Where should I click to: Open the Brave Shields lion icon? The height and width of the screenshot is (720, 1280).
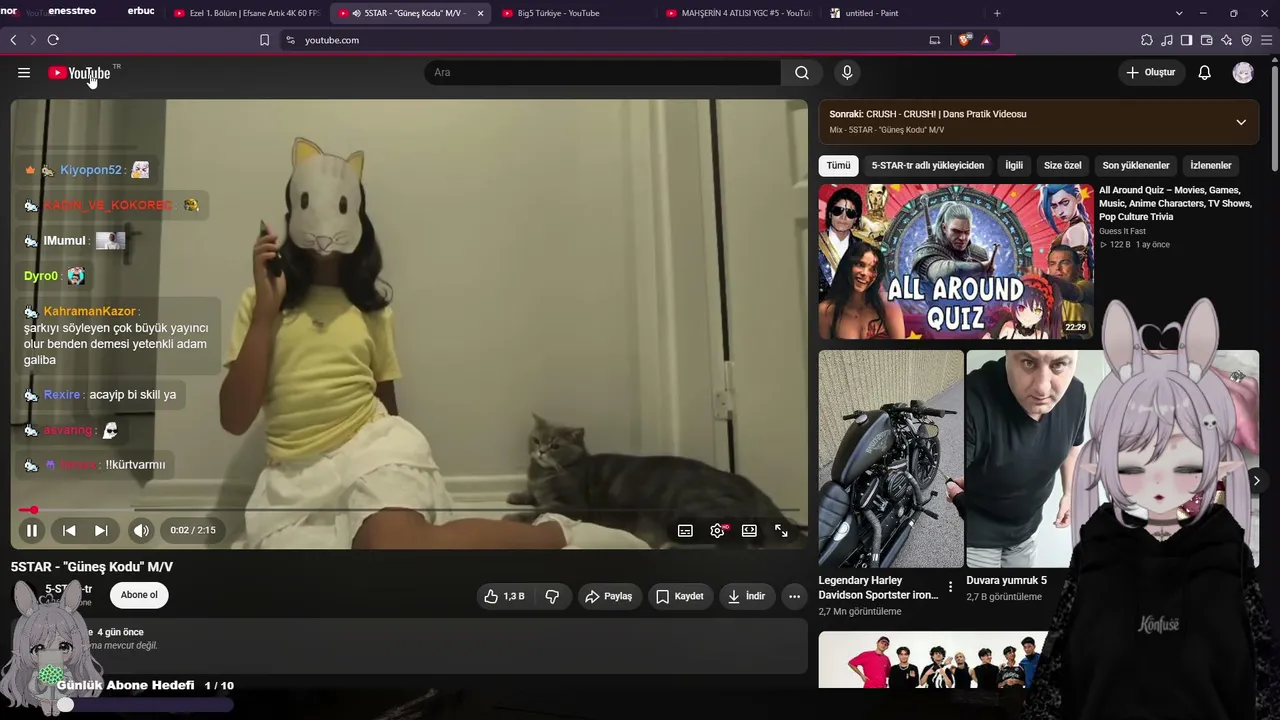coord(965,40)
